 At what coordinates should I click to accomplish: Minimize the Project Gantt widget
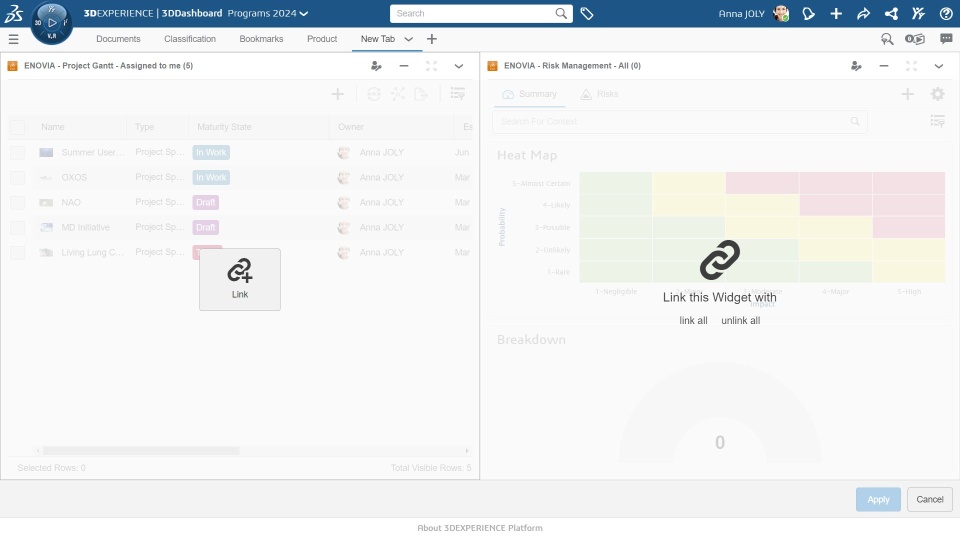(403, 66)
